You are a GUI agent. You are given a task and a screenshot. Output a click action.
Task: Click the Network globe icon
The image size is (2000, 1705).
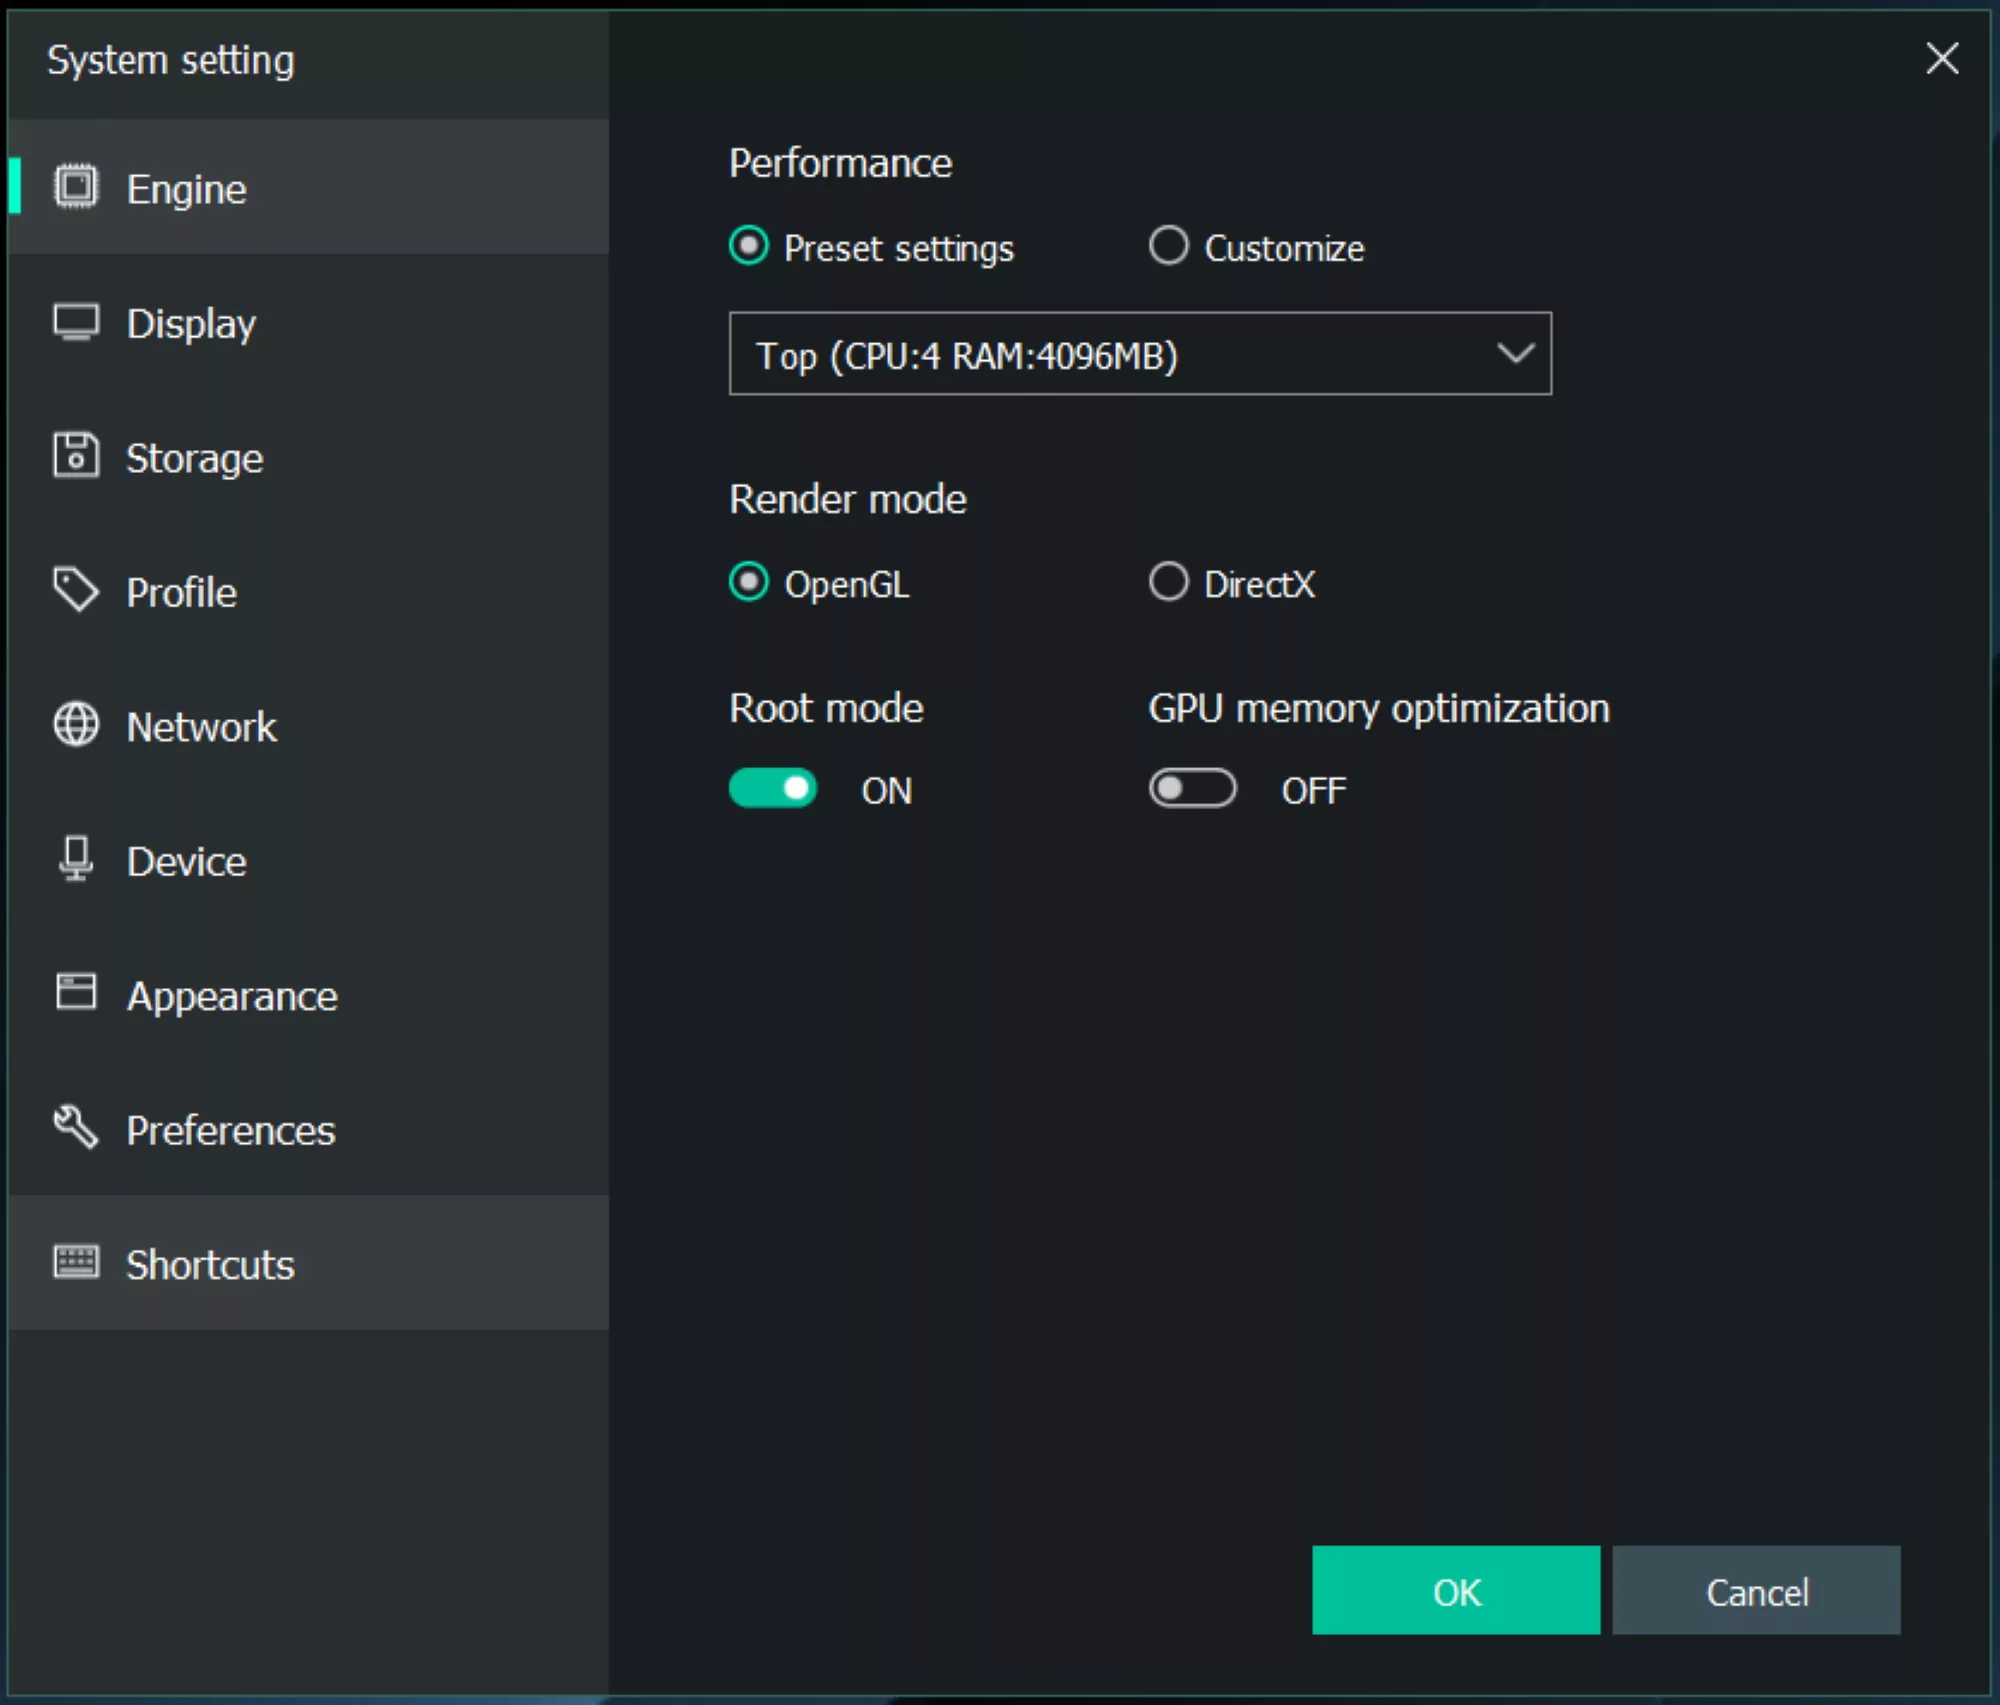point(76,725)
